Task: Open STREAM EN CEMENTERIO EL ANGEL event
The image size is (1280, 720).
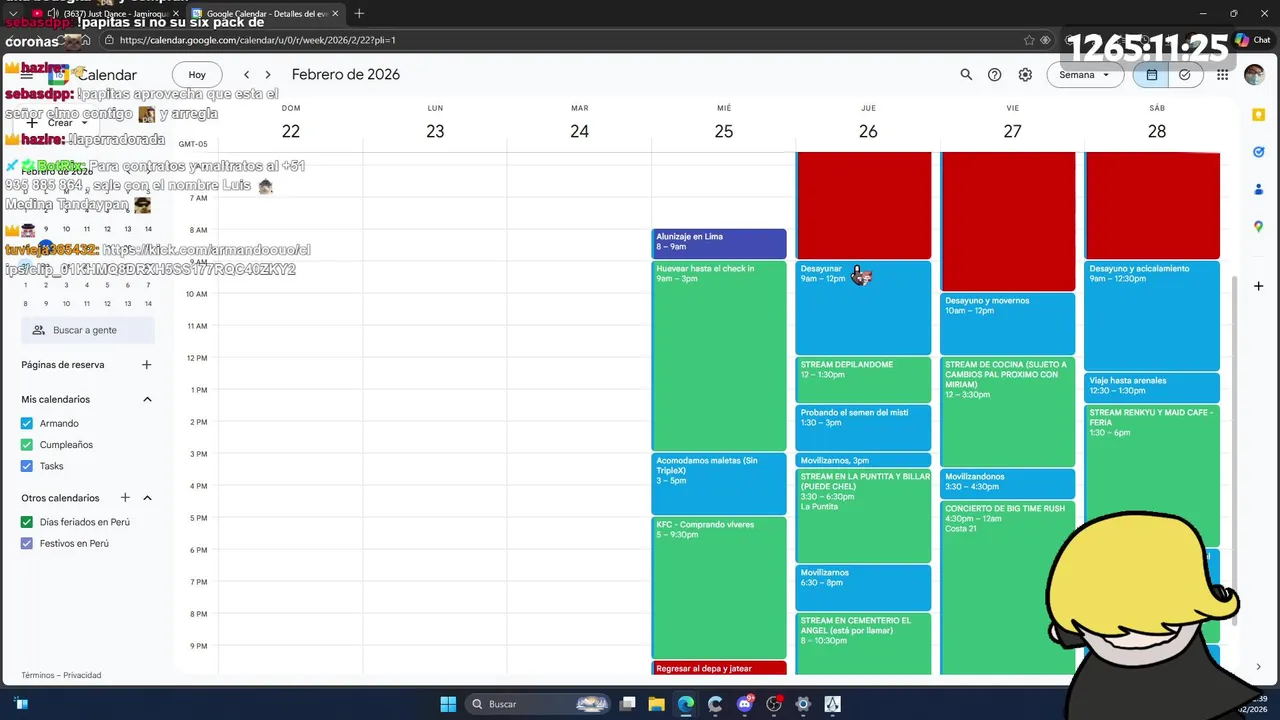Action: tap(863, 644)
